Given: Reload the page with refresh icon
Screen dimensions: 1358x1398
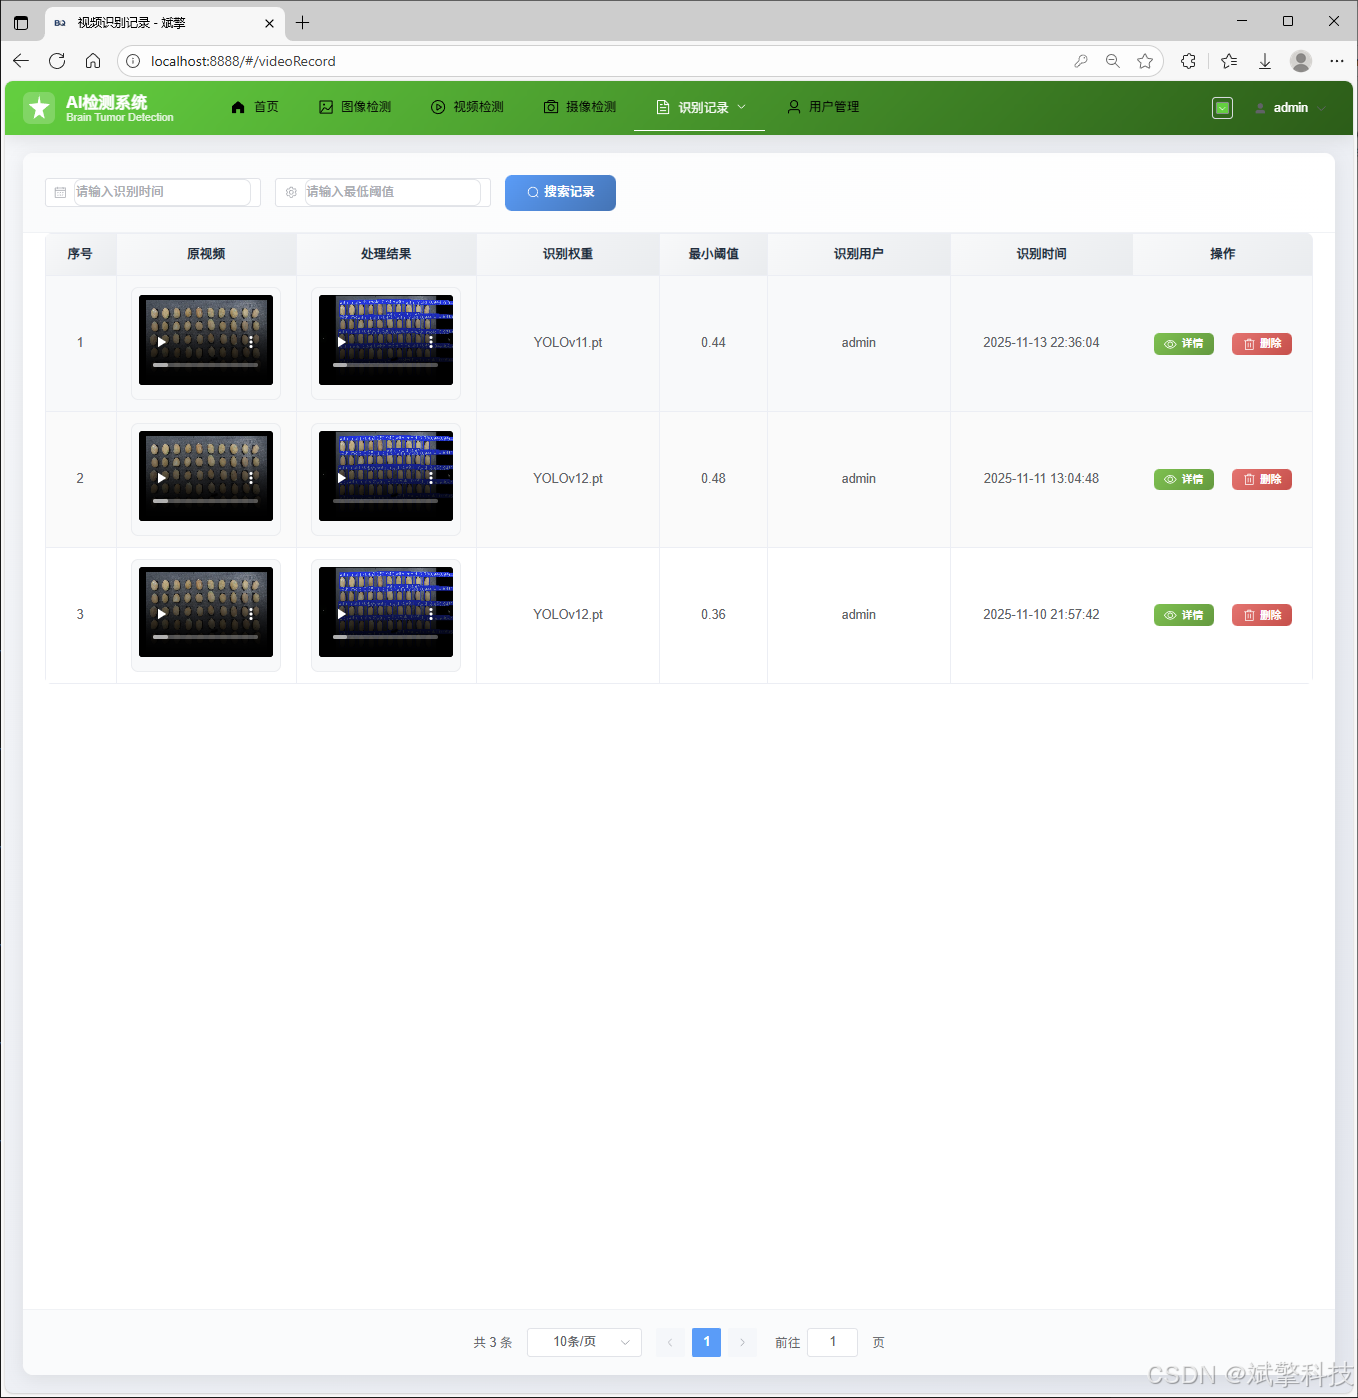Looking at the screenshot, I should pos(57,61).
